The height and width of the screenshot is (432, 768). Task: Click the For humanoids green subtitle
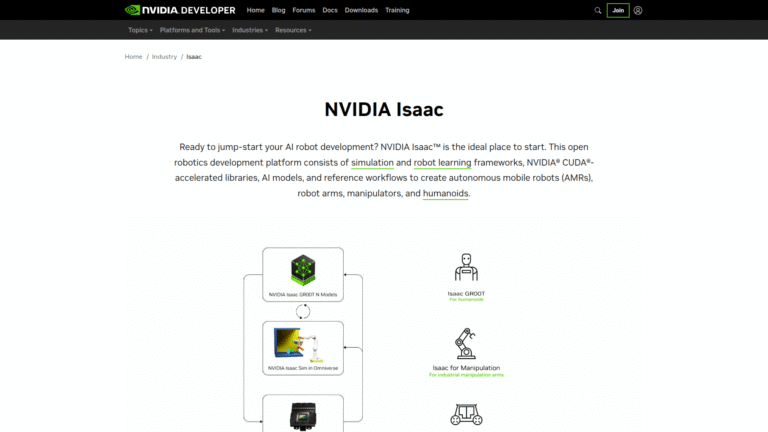pos(466,300)
